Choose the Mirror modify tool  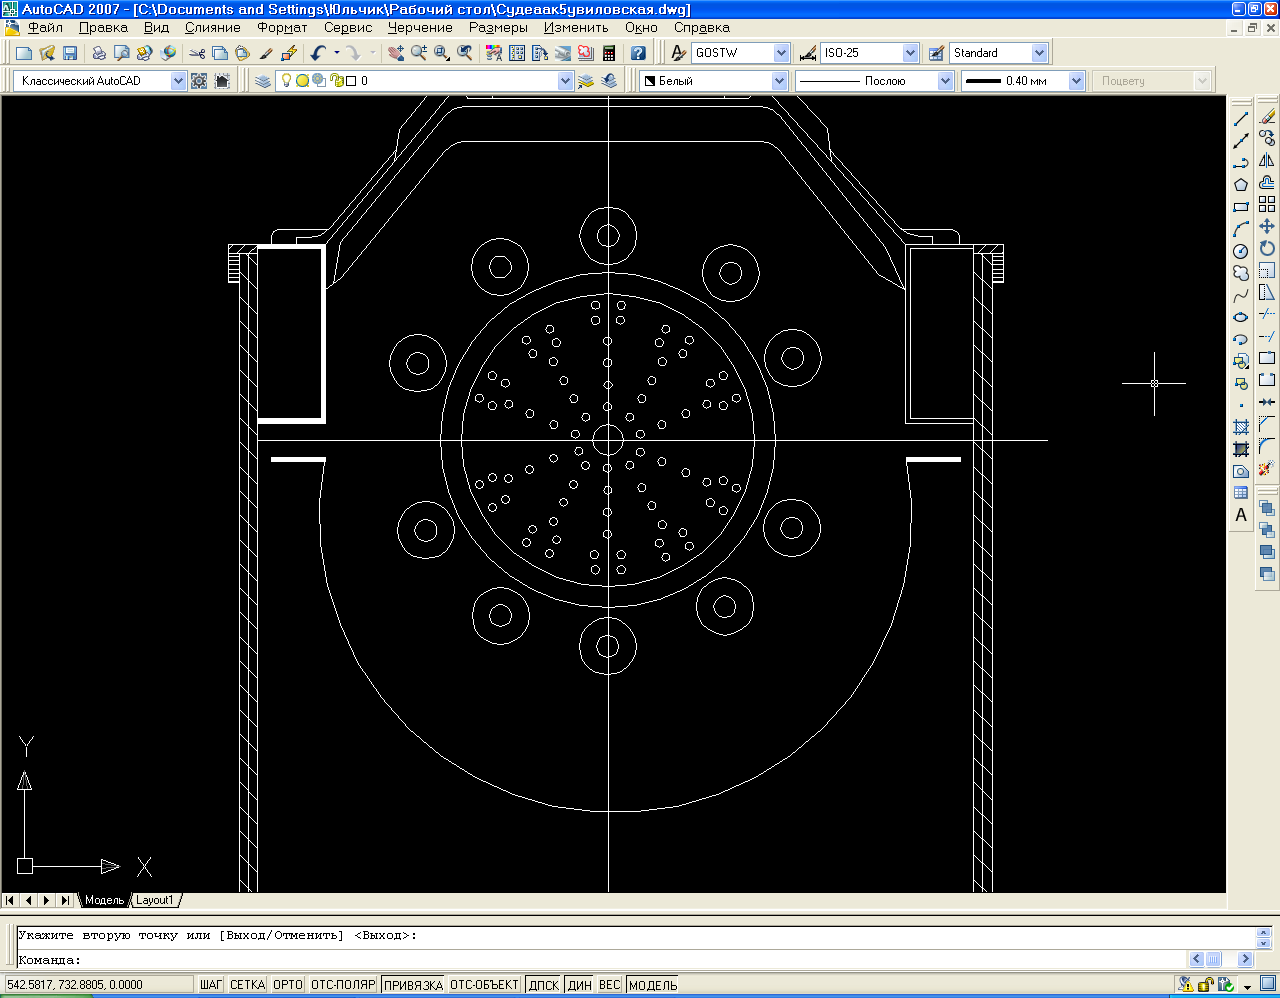pos(1267,161)
